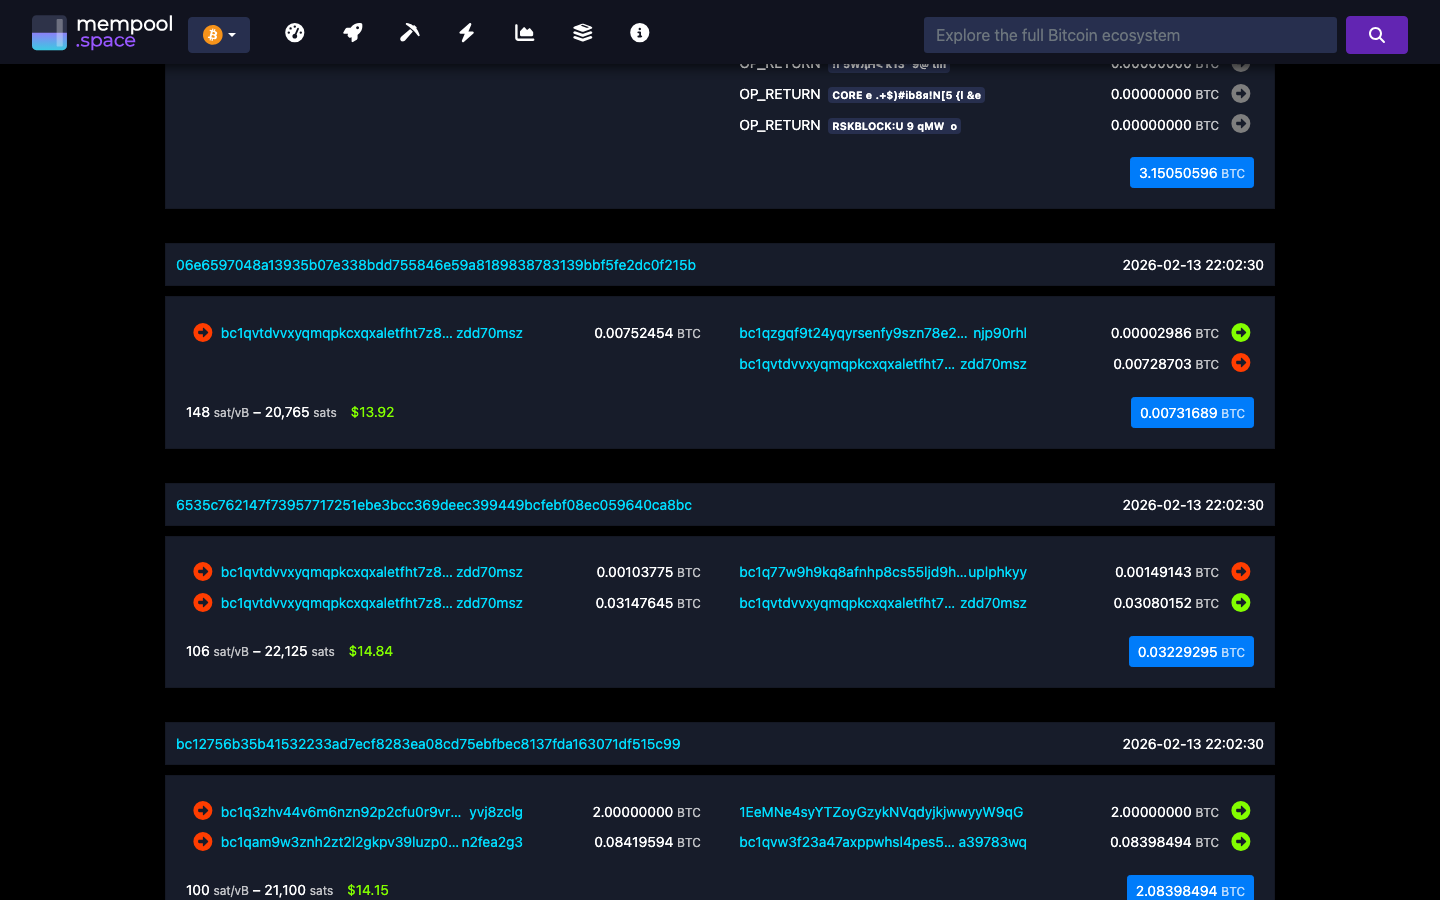Open address 1EeMNe4syYTZoyGzykNVqdyjkjwwyyW9qG
This screenshot has height=900, width=1440.
pos(880,812)
